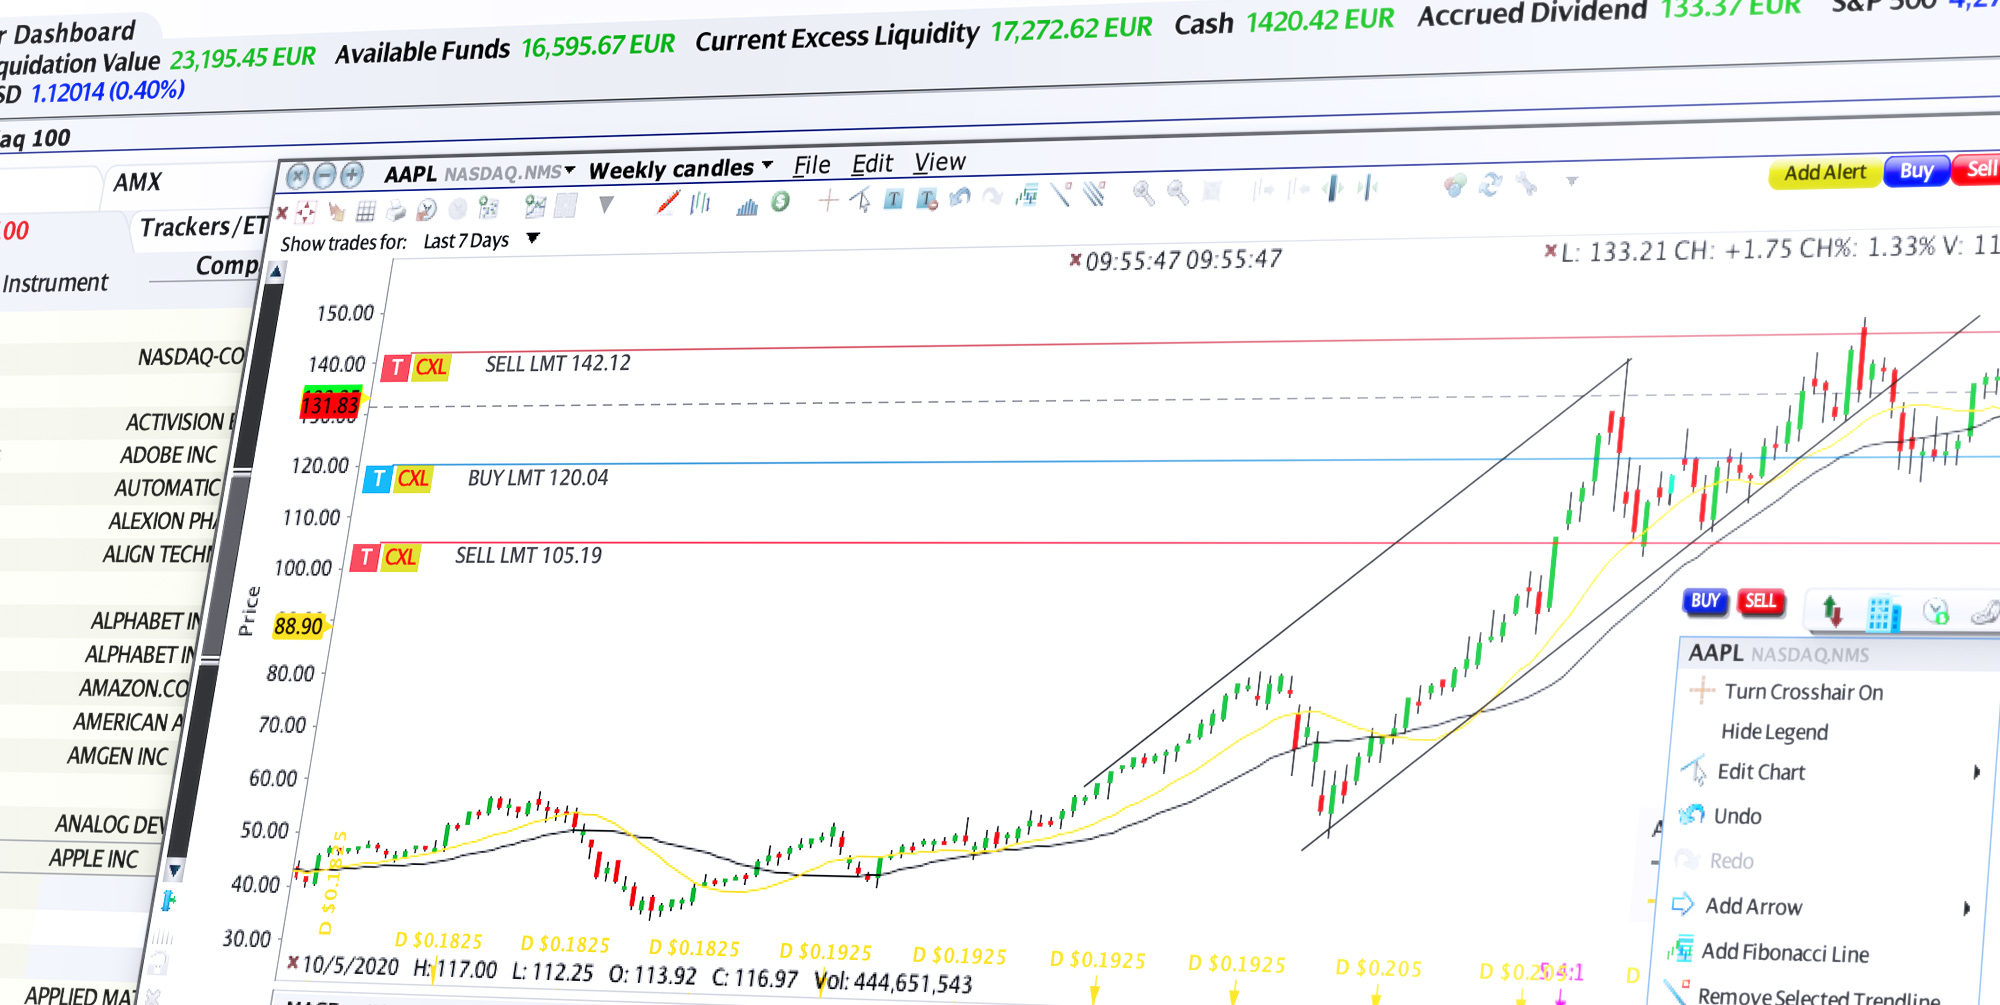Click the blue undo arrow in toolbar
Viewport: 2000px width, 1005px height.
[x=960, y=197]
